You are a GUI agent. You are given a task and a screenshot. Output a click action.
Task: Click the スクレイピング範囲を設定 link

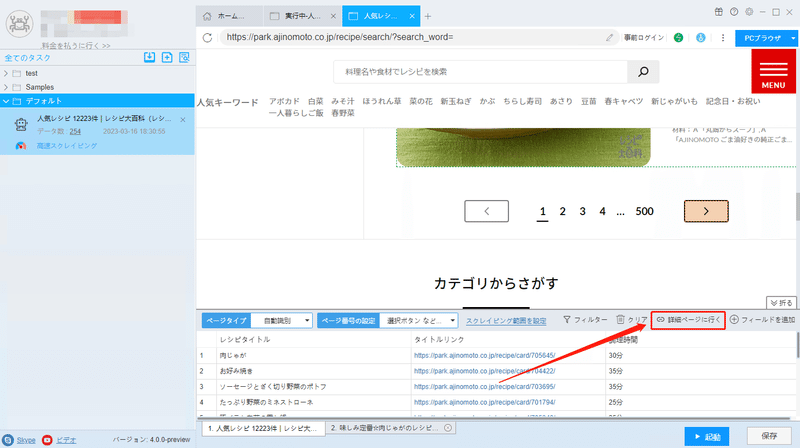click(506, 321)
